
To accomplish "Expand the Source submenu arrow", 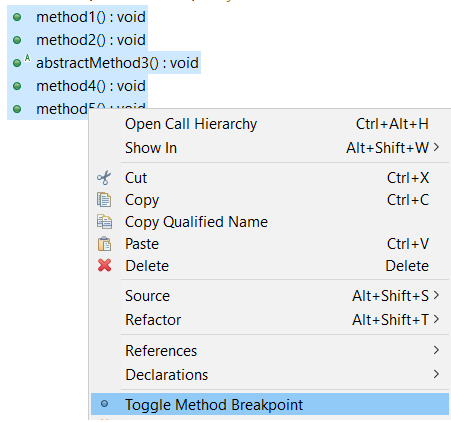I will point(436,295).
